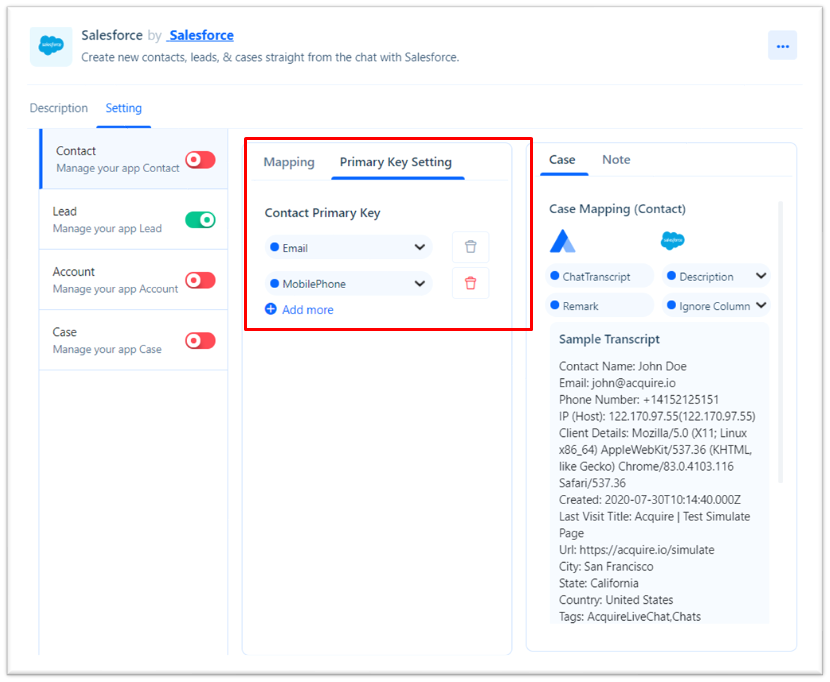The height and width of the screenshot is (682, 830).
Task: Delete the Email primary key row
Action: tap(471, 247)
